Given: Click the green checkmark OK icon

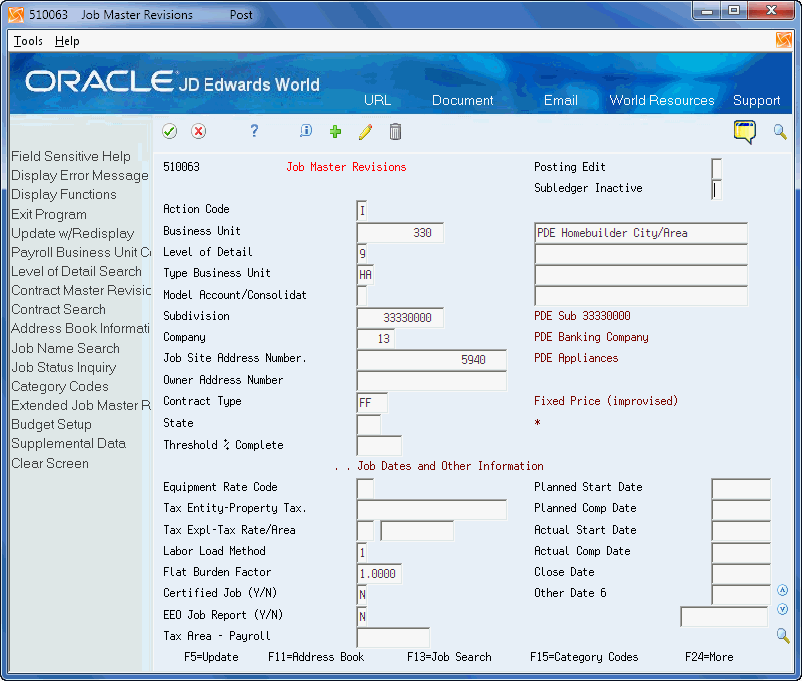Looking at the screenshot, I should 169,131.
